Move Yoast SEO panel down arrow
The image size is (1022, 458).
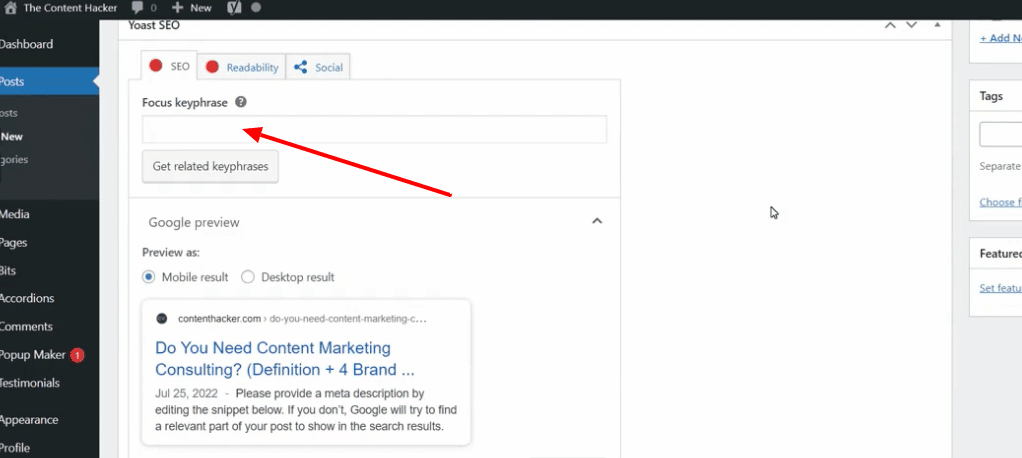[x=911, y=25]
